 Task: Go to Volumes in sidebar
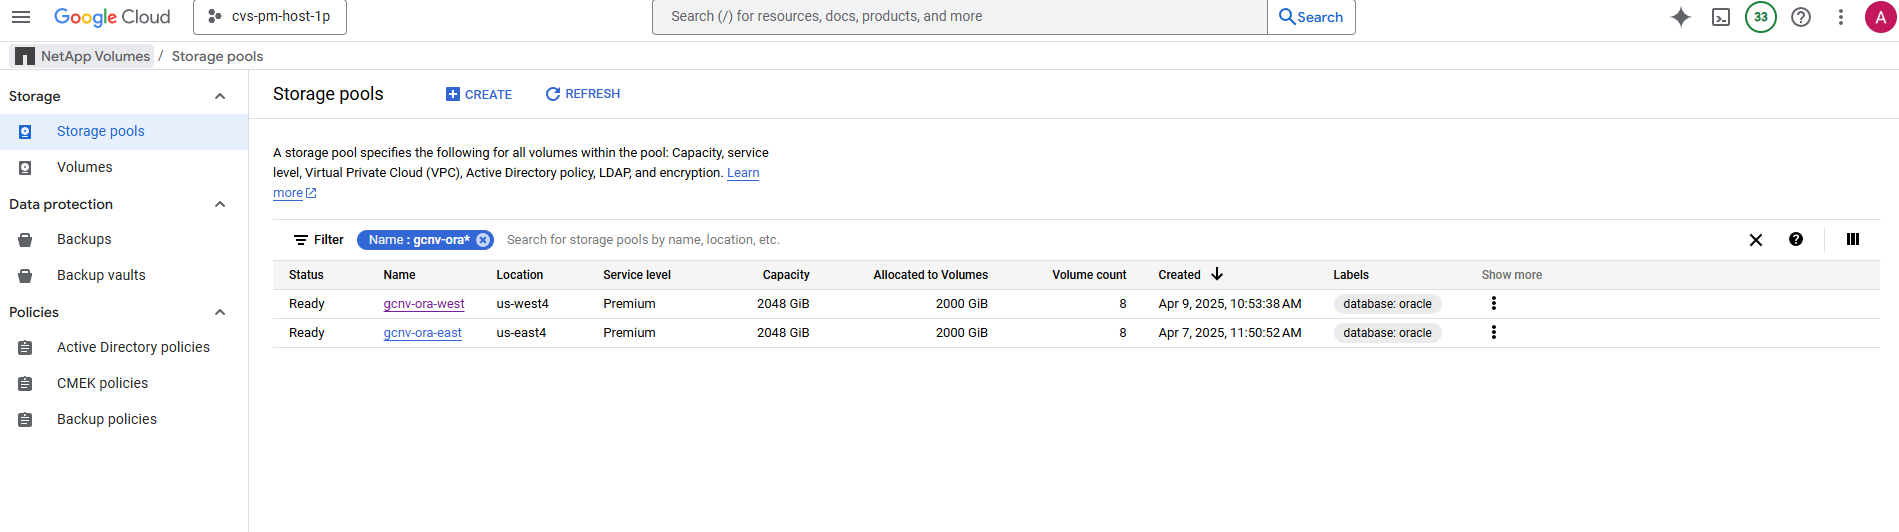[84, 167]
